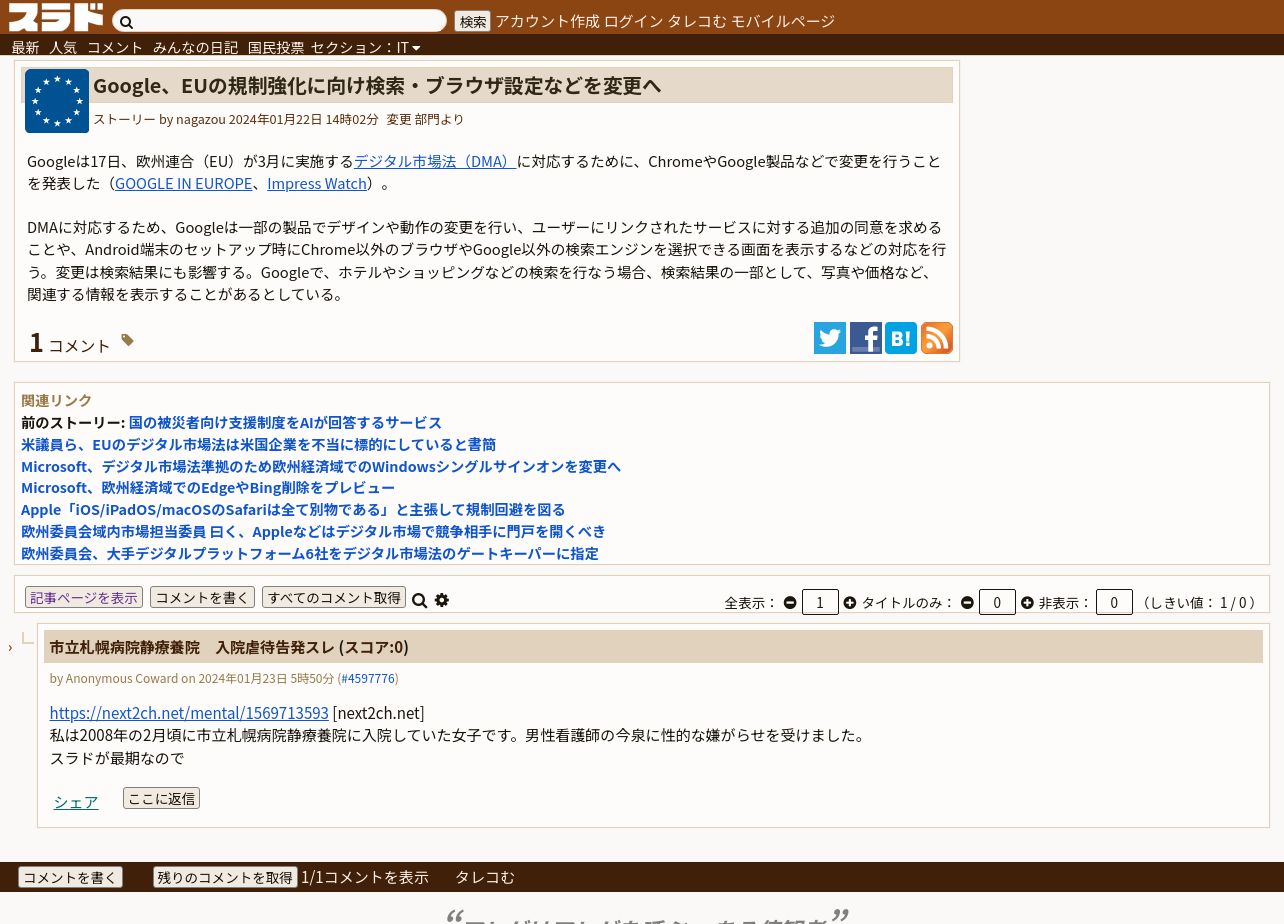The image size is (1284, 924).
Task: Switch to モバイルページ
Action: point(783,21)
